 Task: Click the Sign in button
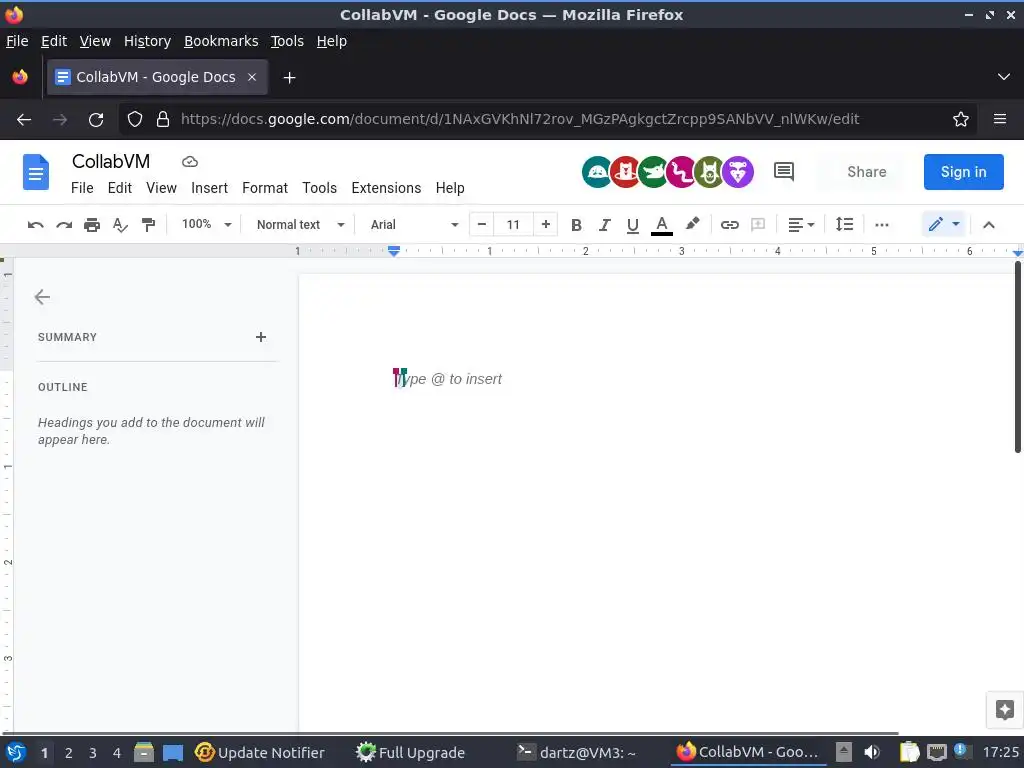(x=963, y=172)
